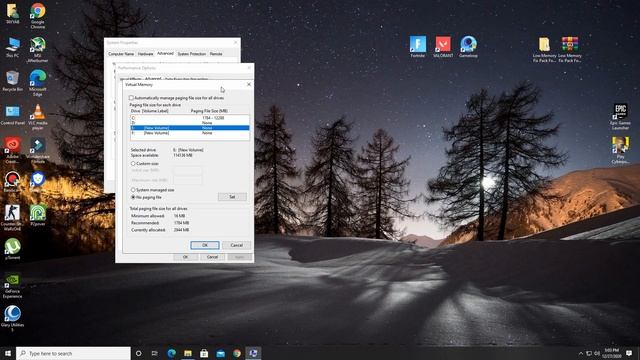Launch GeForce Experience shortcut
640x360 pixels.
12,285
